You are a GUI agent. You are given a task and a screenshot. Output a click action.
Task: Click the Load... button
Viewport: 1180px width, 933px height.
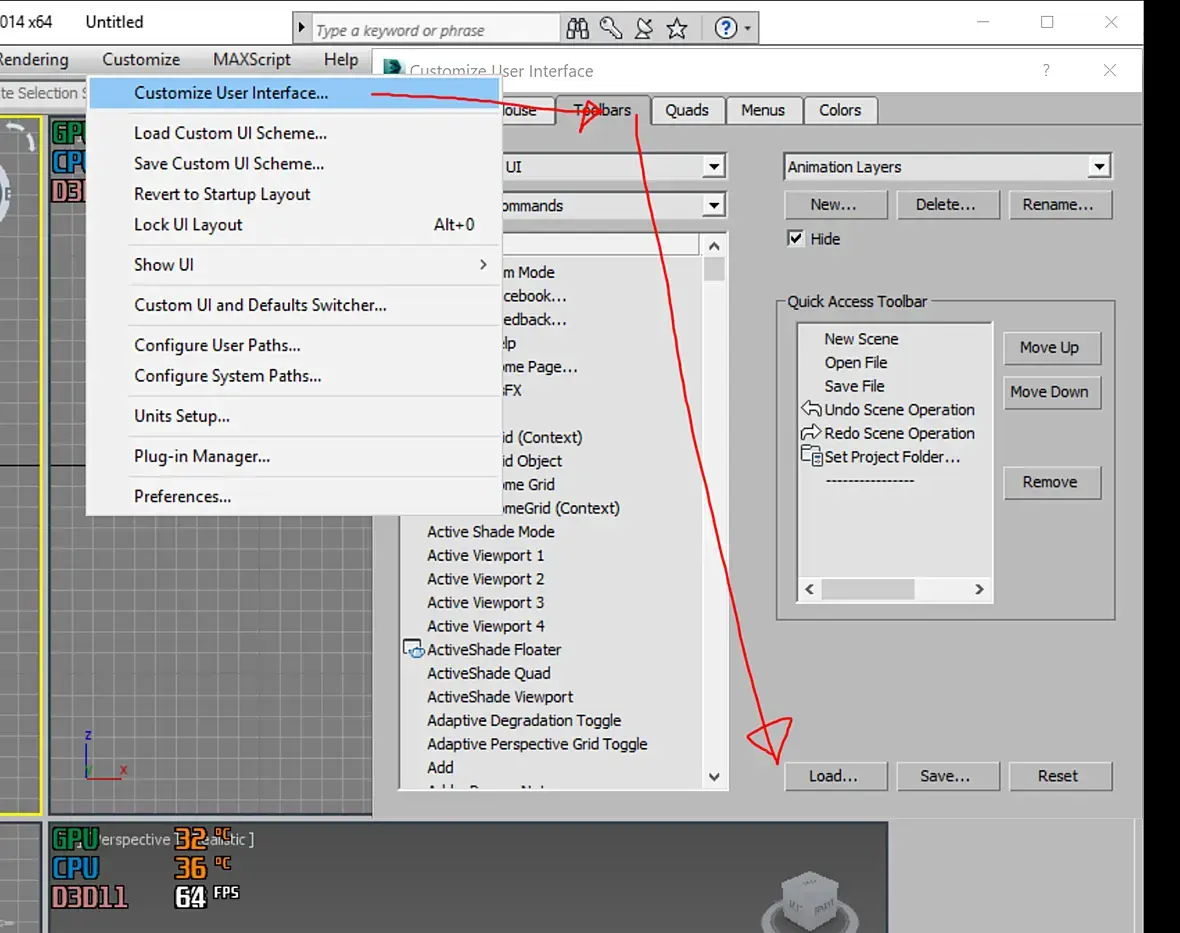pos(835,776)
